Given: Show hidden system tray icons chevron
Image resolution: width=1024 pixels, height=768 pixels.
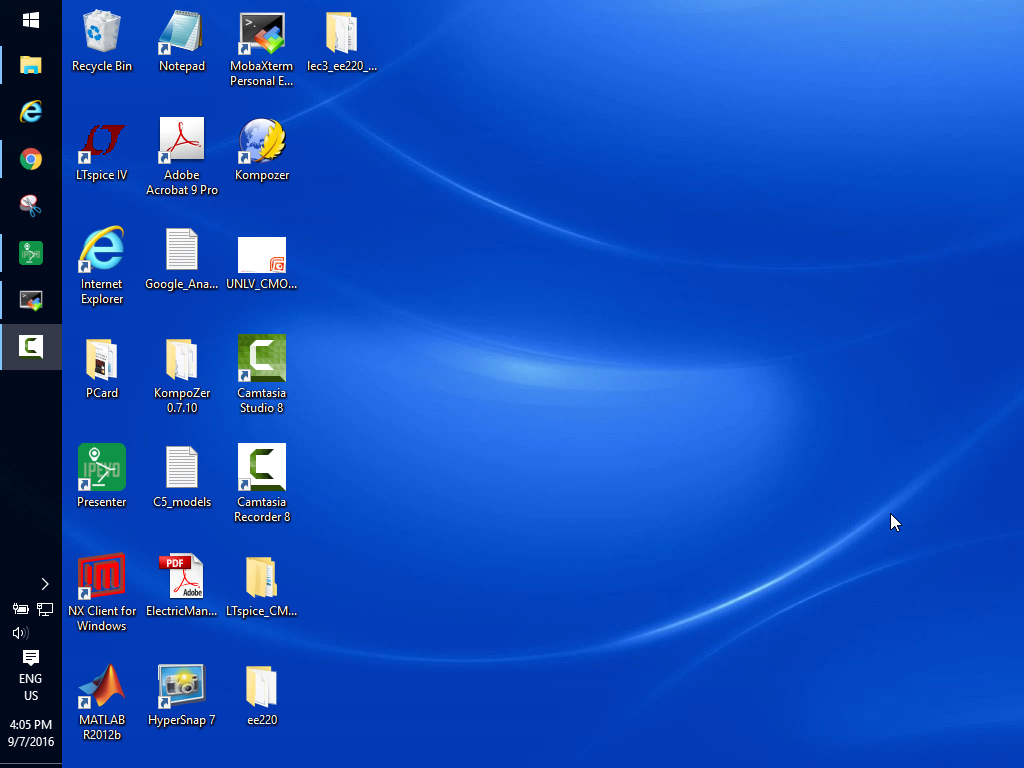Looking at the screenshot, I should pos(44,584).
